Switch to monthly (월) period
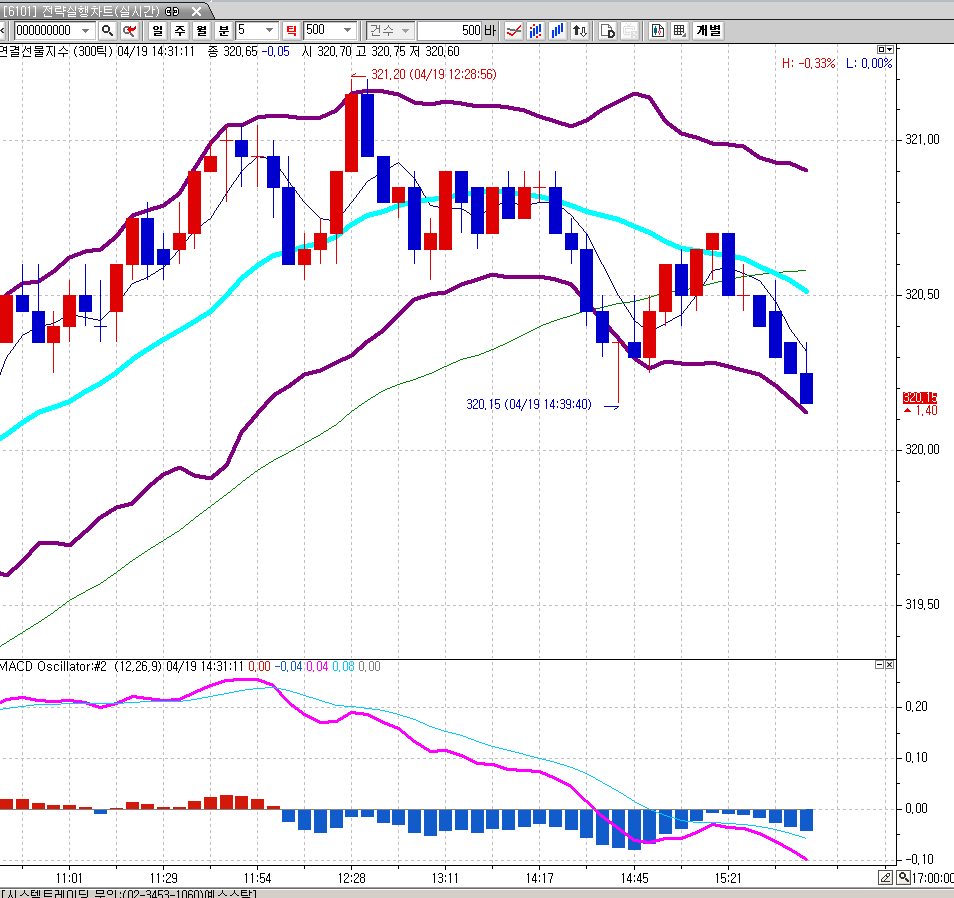The width and height of the screenshot is (954, 898). pos(201,30)
